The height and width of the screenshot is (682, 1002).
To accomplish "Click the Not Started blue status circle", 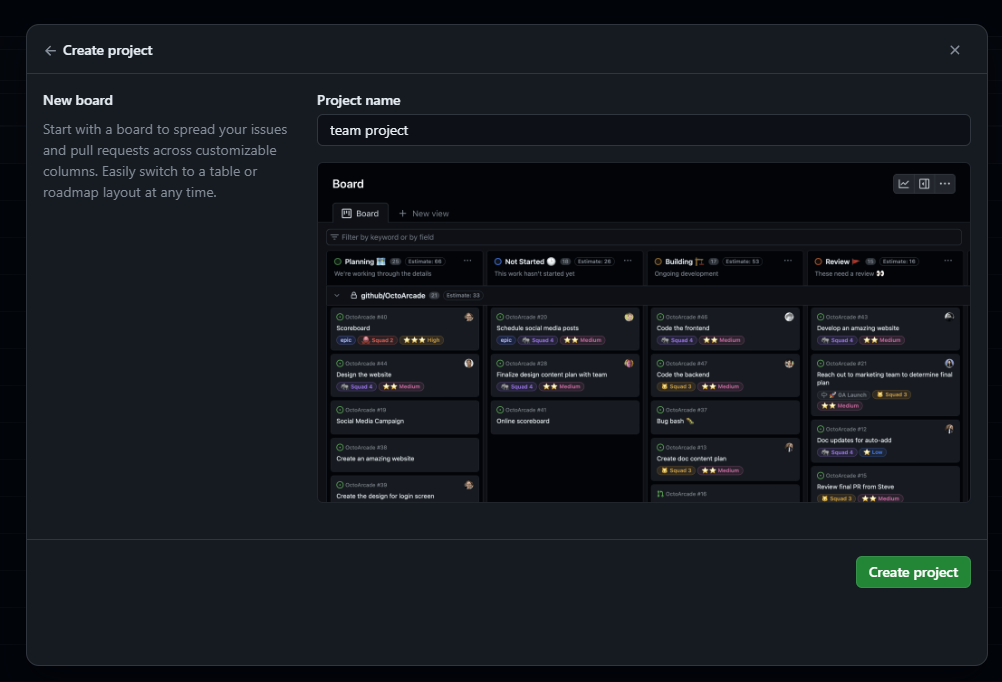I will point(498,261).
